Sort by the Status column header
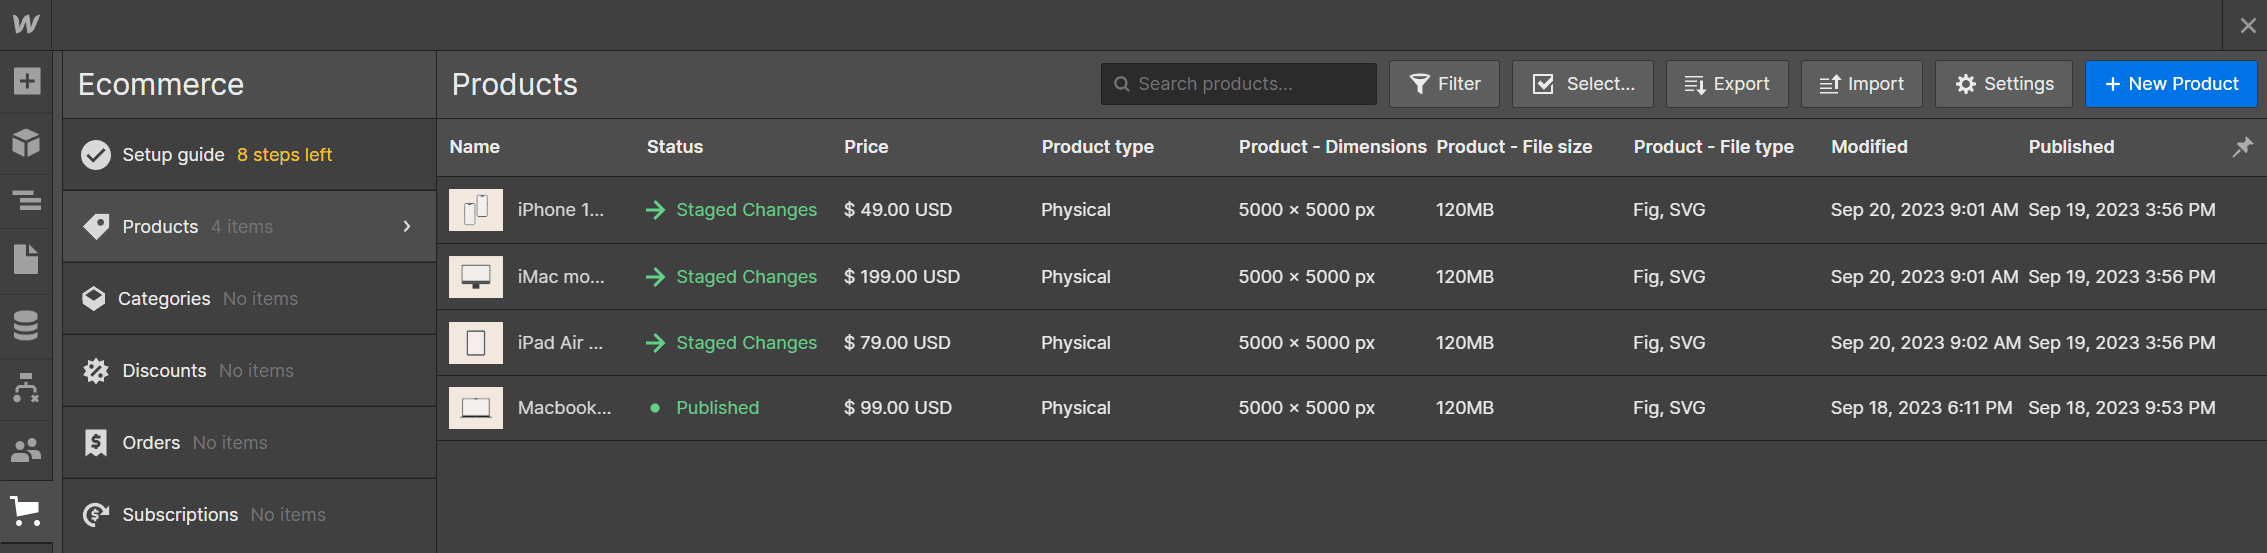Viewport: 2267px width, 553px height. (x=675, y=147)
